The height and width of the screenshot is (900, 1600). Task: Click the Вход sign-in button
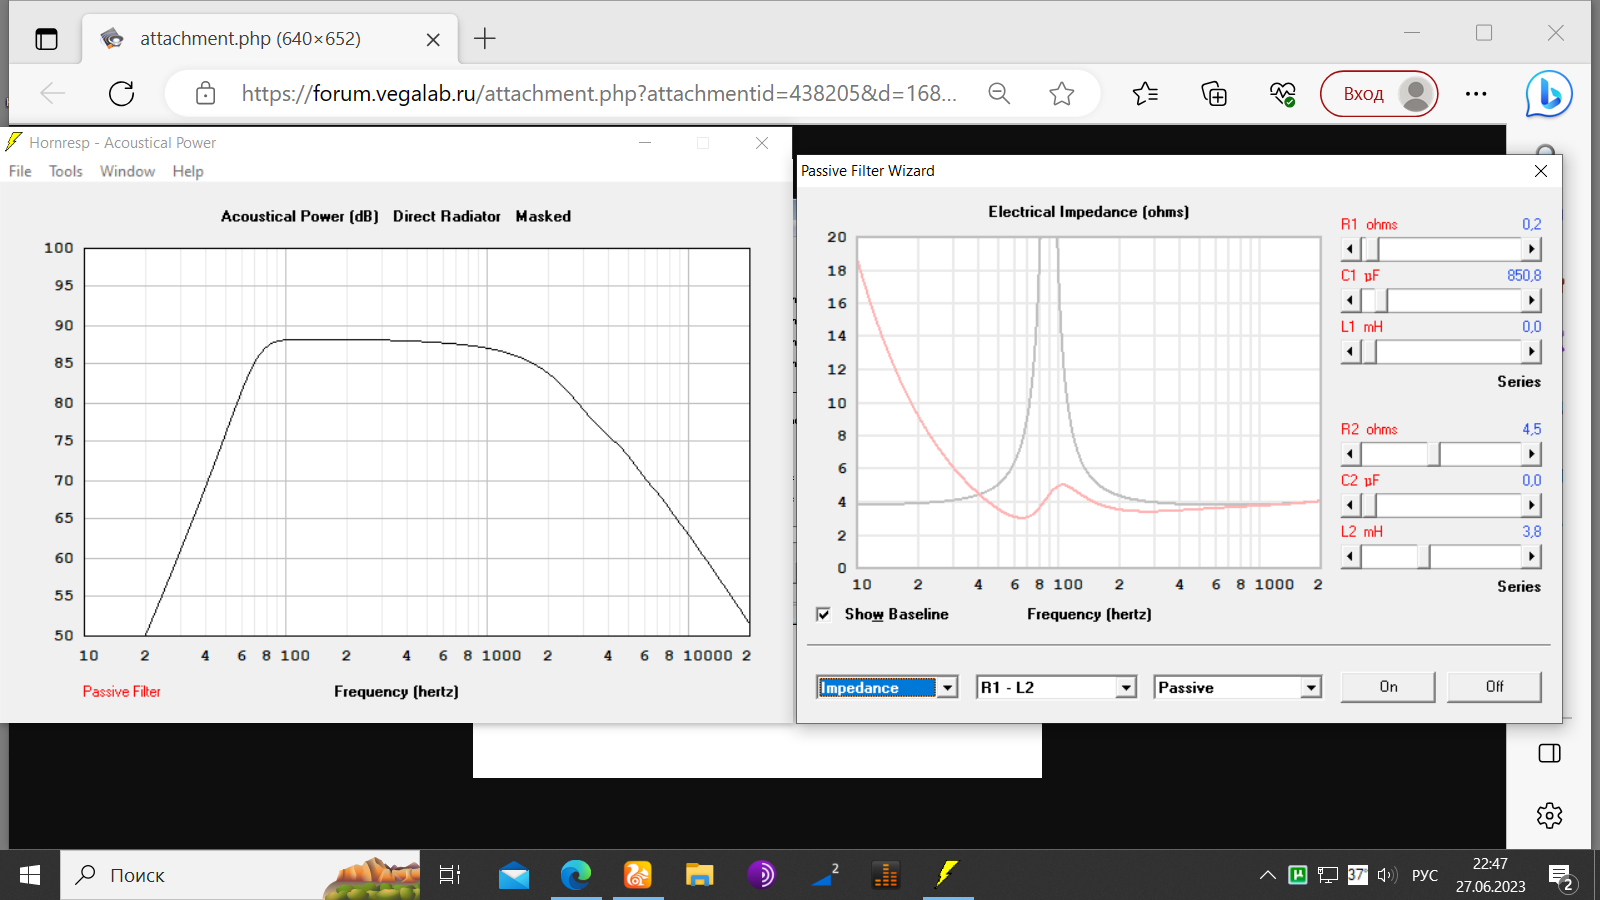tap(1379, 94)
